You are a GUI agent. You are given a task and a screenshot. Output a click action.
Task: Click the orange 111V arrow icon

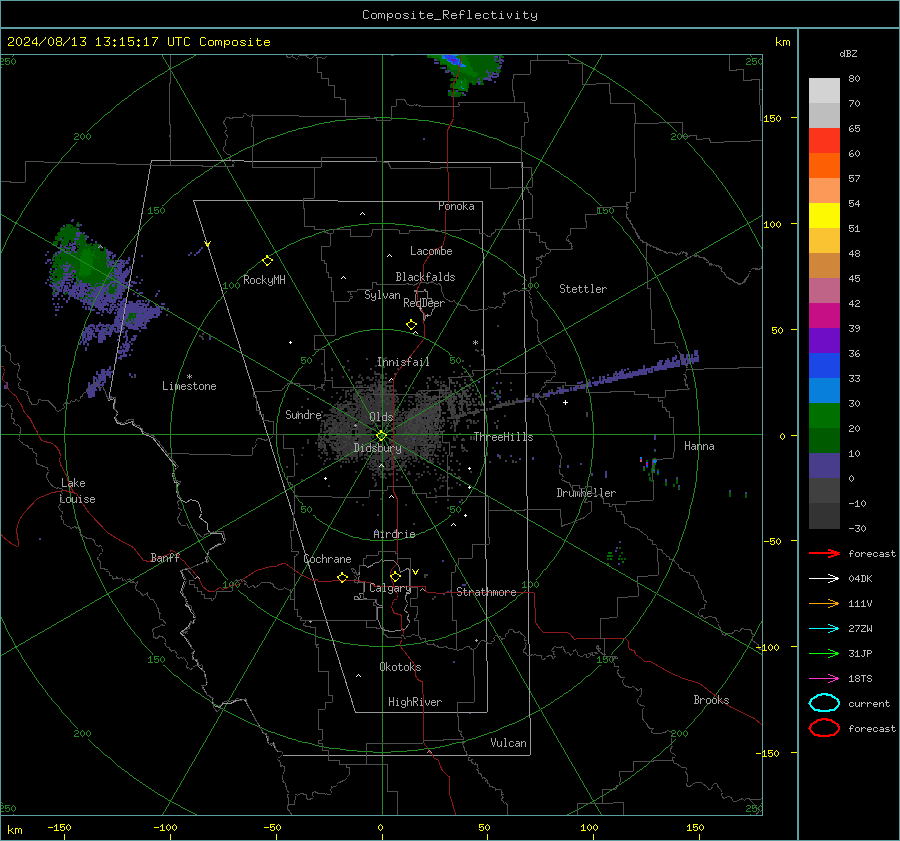[x=824, y=603]
